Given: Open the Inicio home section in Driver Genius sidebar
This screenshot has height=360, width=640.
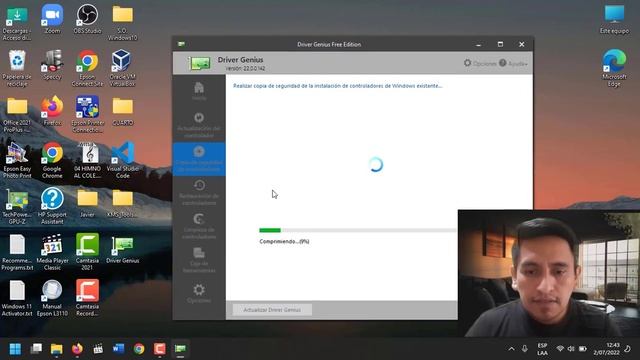Looking at the screenshot, I should pos(199,91).
